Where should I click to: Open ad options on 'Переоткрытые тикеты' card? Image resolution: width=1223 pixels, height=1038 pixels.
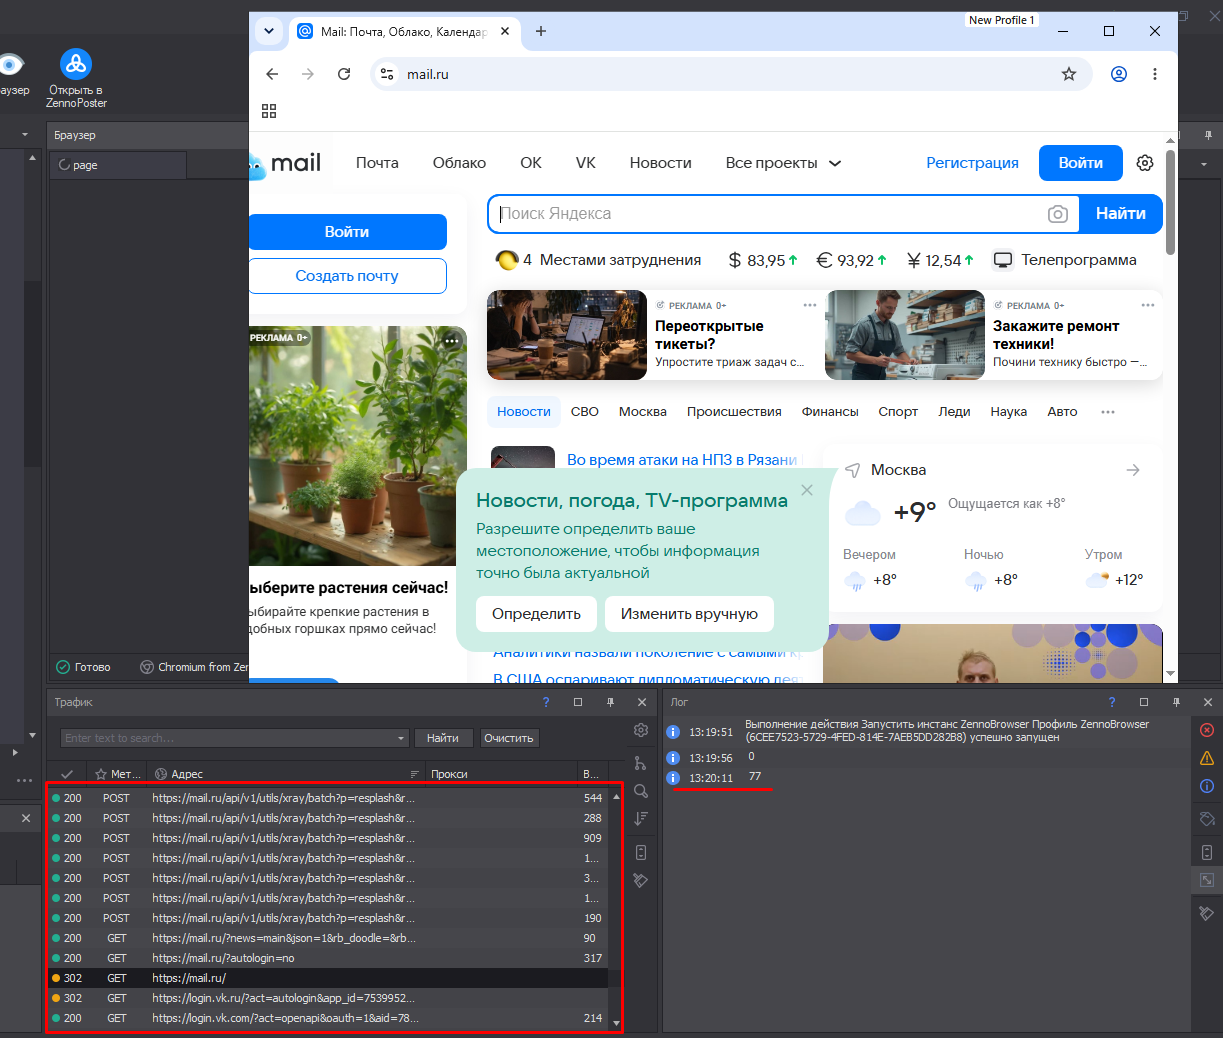click(x=810, y=305)
